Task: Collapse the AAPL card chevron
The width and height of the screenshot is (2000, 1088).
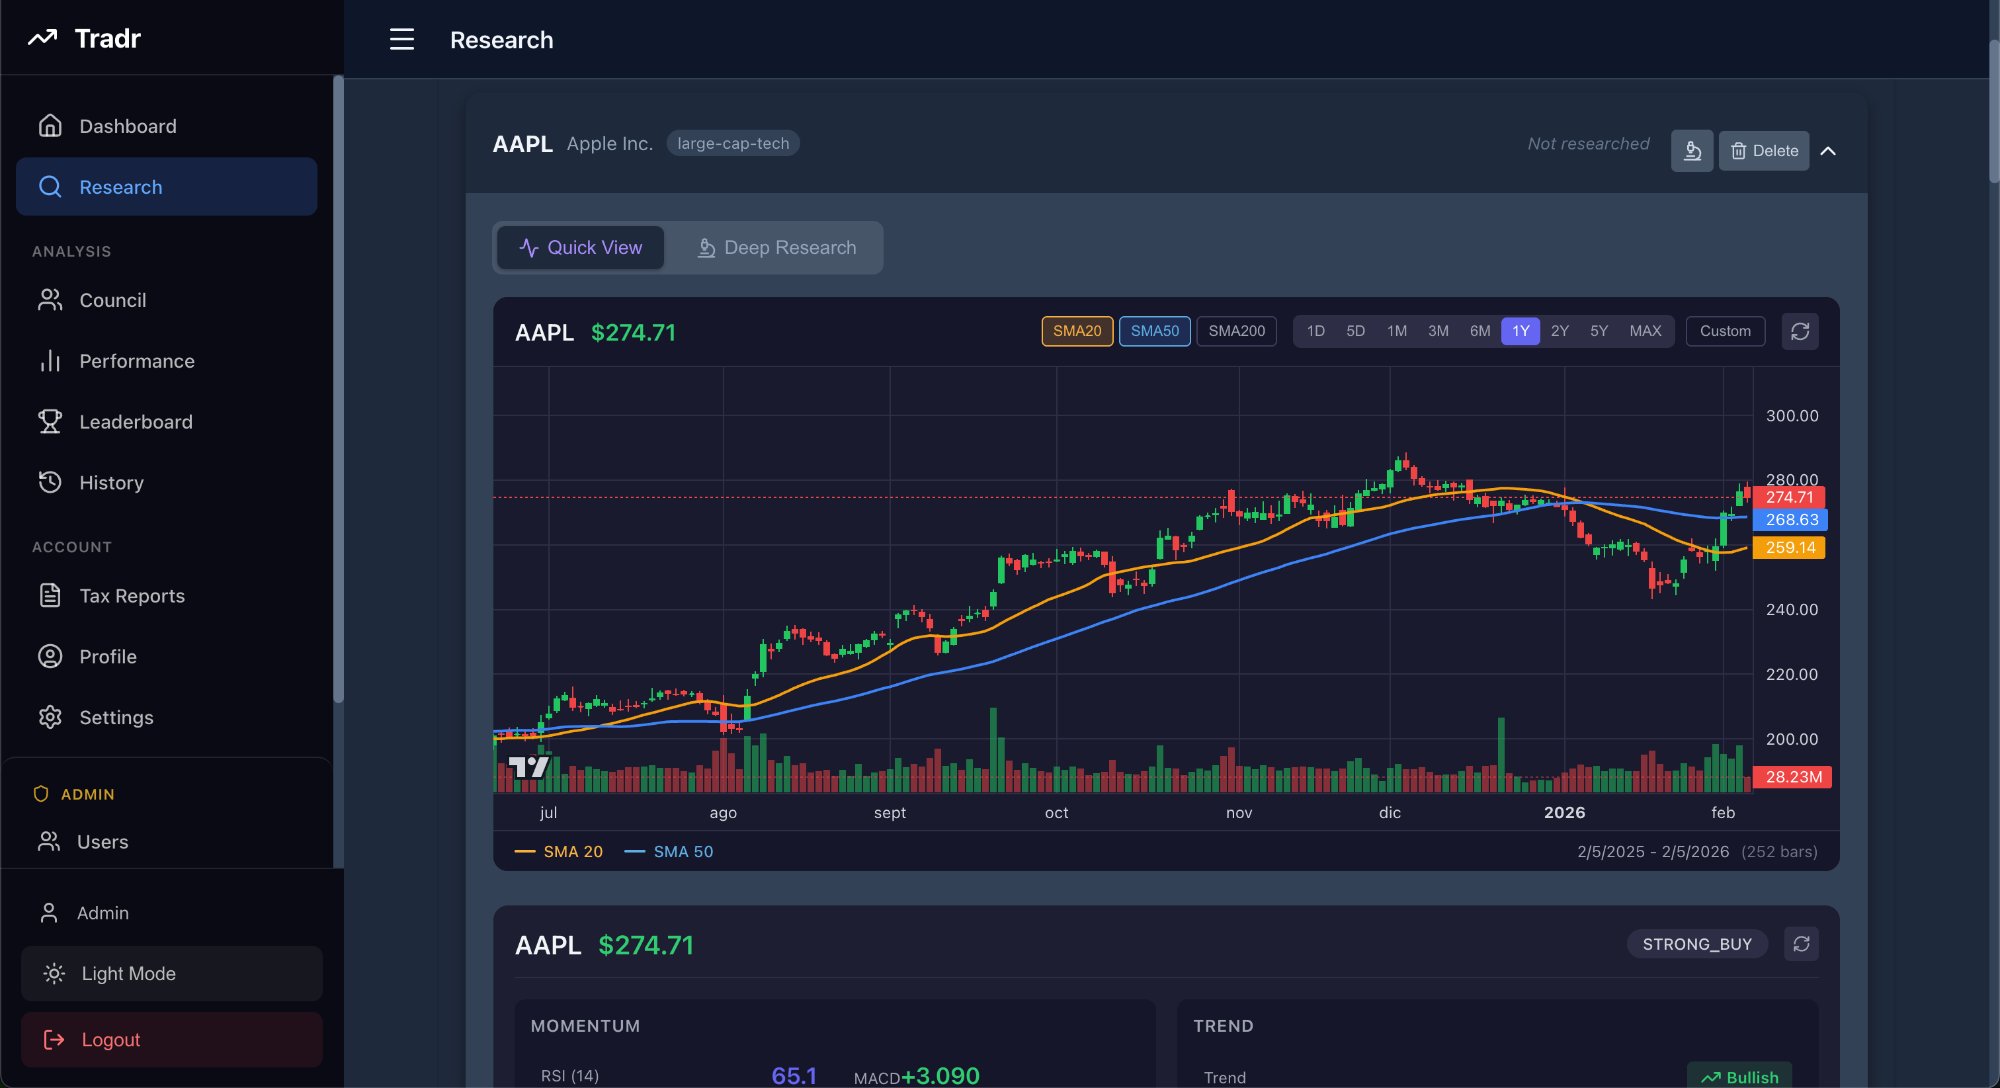Action: pyautogui.click(x=1828, y=151)
